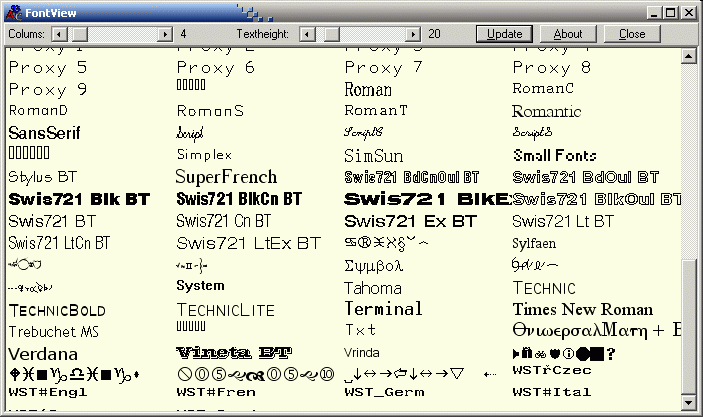Viewport: 703px width, 417px height.
Task: Click the Swis721 BT sample
Action: tap(52, 222)
